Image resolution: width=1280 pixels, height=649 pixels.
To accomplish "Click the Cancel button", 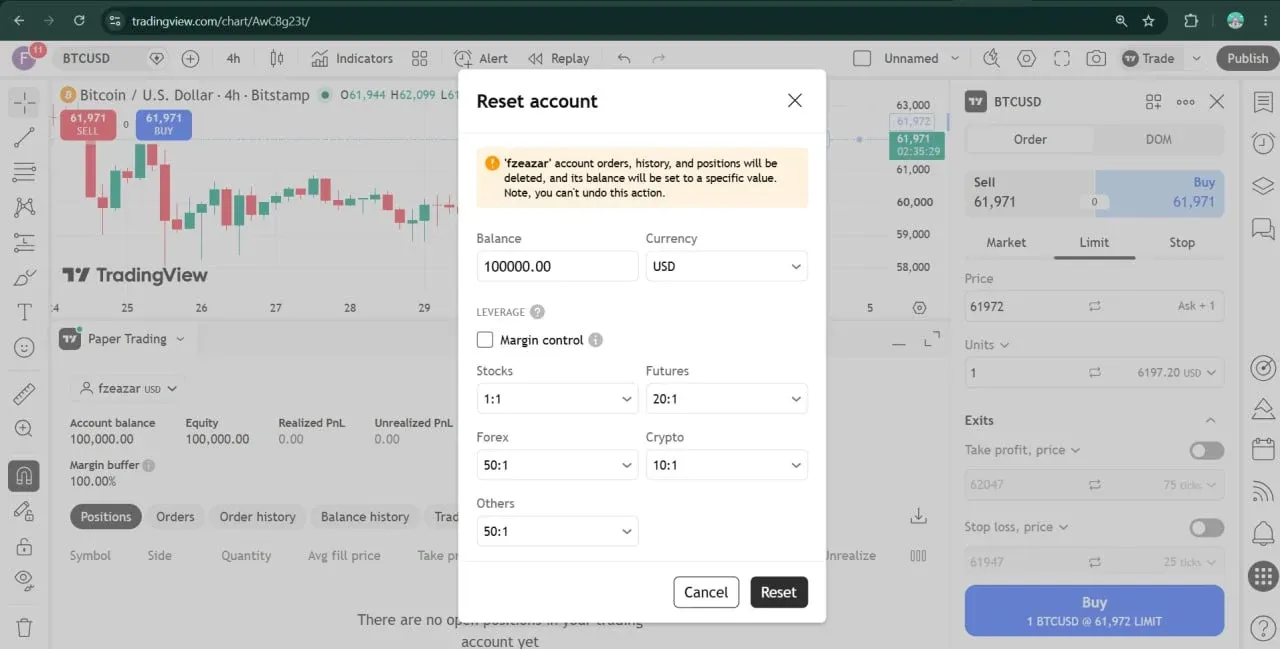I will coord(706,592).
